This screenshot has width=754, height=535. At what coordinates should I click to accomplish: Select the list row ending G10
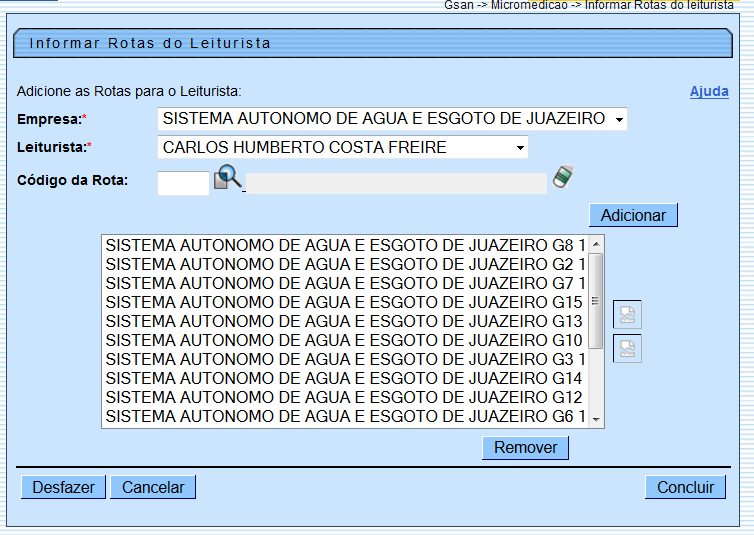pos(345,340)
